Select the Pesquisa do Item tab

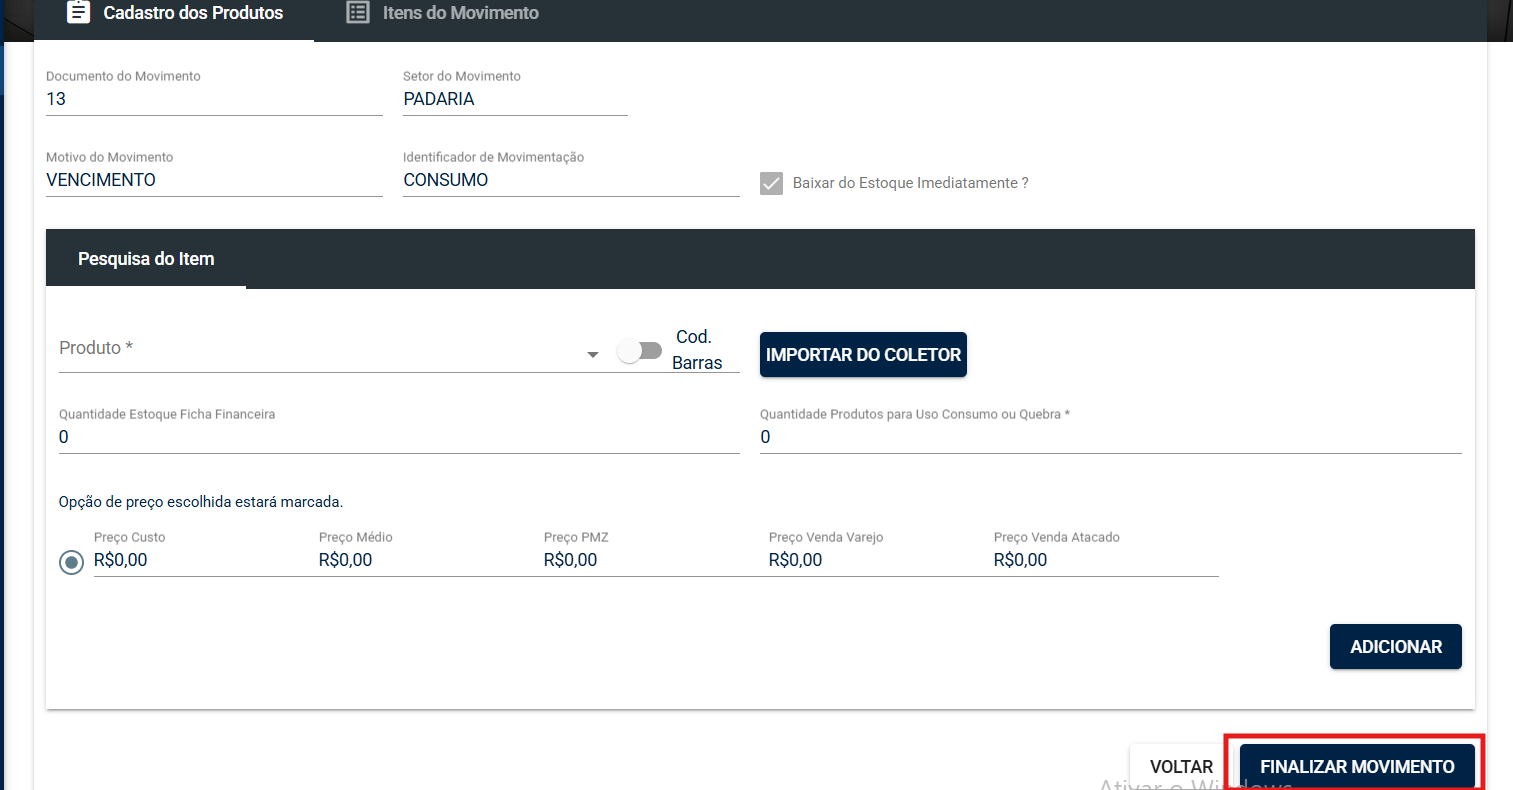coord(146,259)
